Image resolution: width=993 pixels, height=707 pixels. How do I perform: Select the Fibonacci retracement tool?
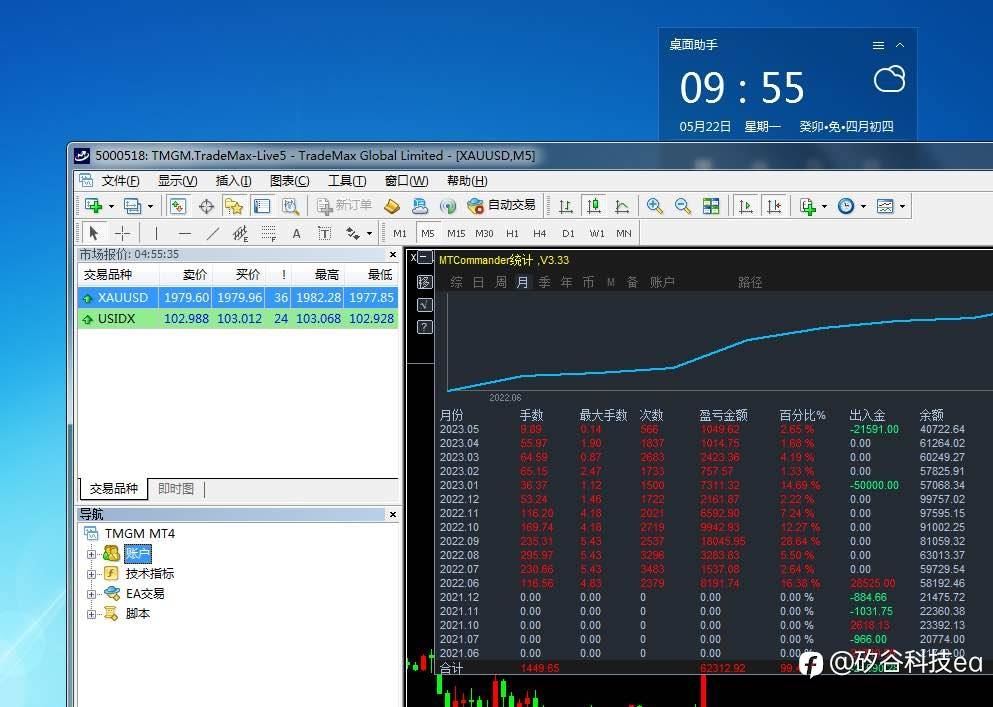click(x=269, y=233)
